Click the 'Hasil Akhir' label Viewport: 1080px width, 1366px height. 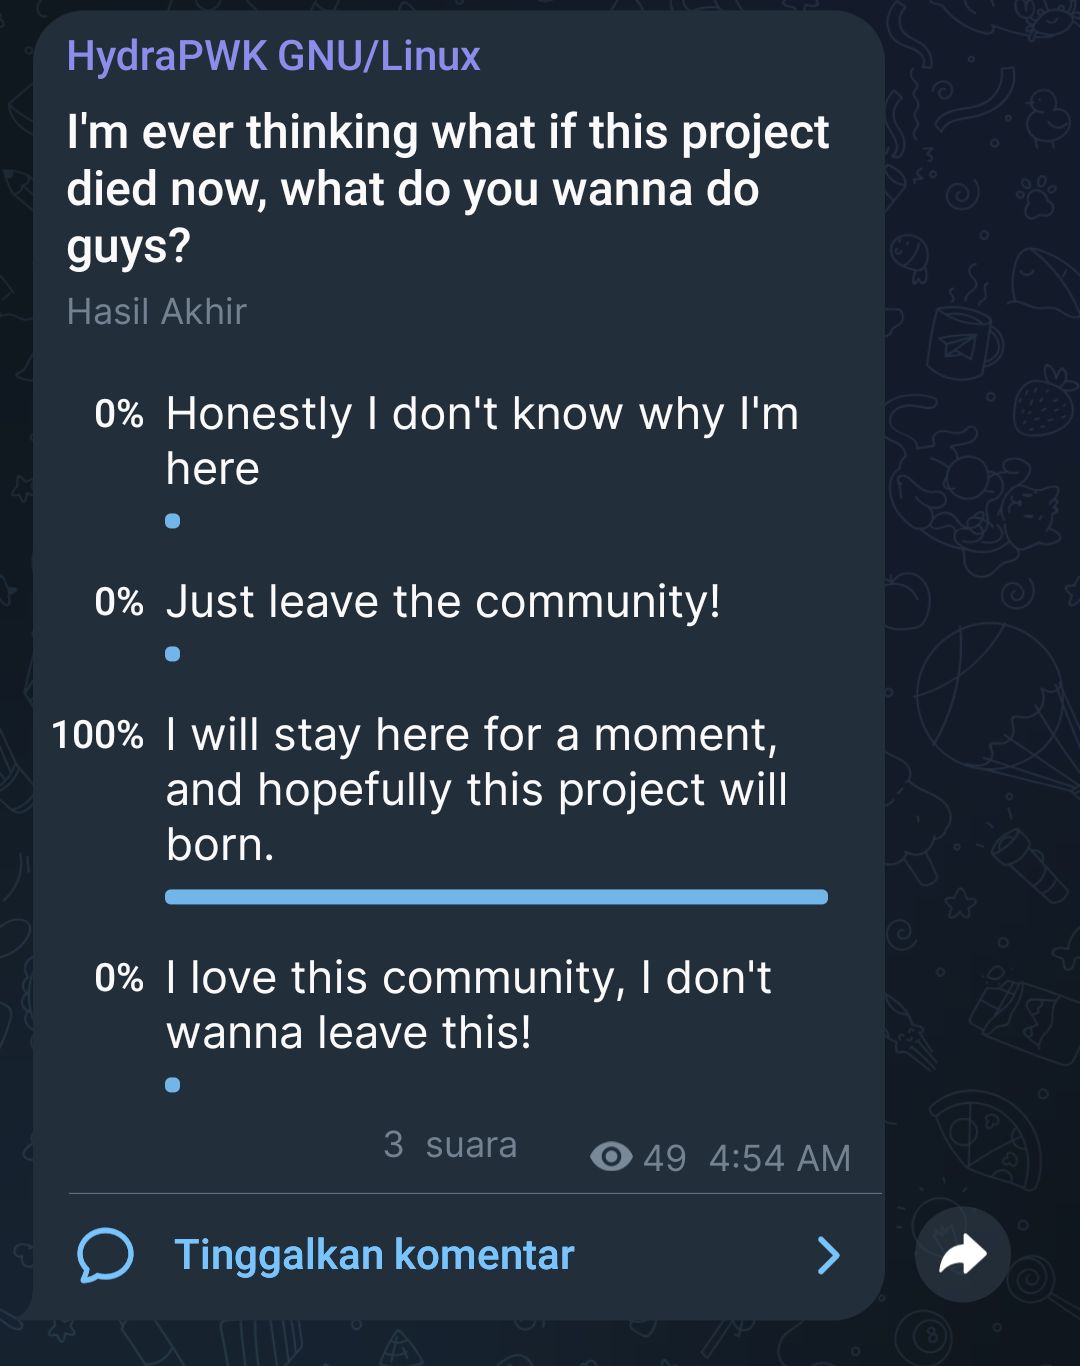coord(156,311)
